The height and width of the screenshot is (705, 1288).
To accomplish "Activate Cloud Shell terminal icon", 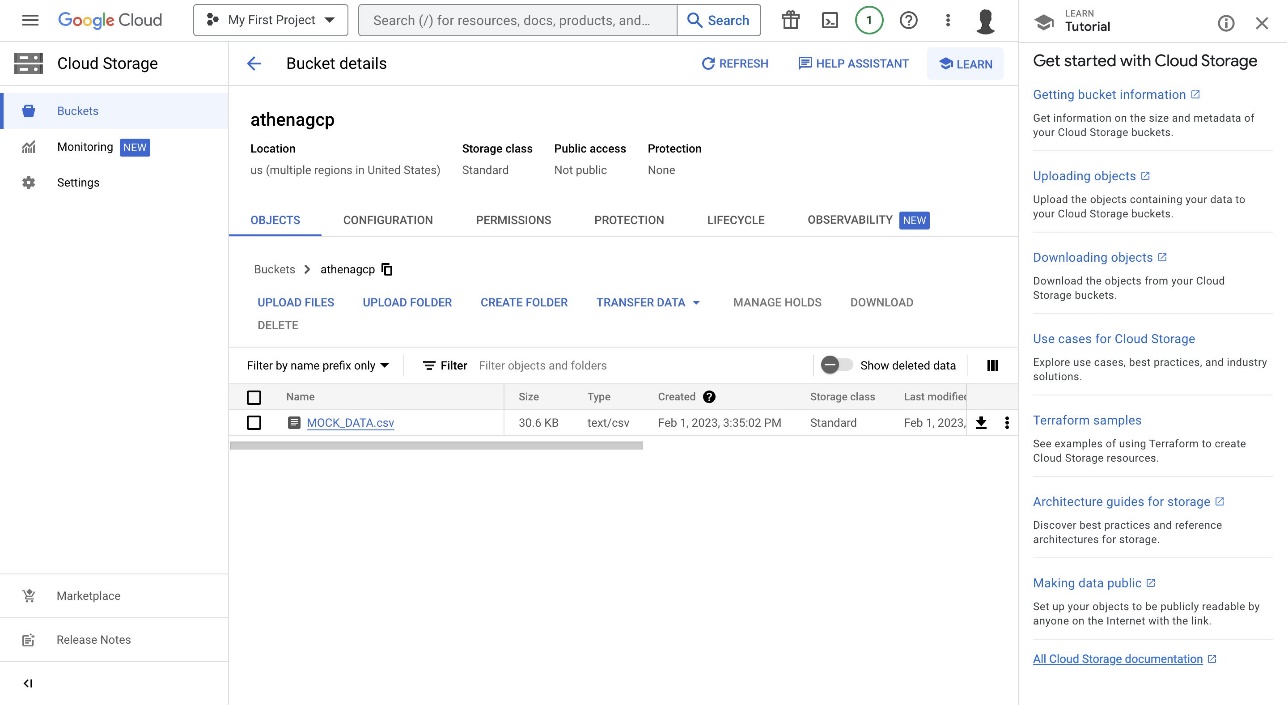I will pyautogui.click(x=830, y=20).
